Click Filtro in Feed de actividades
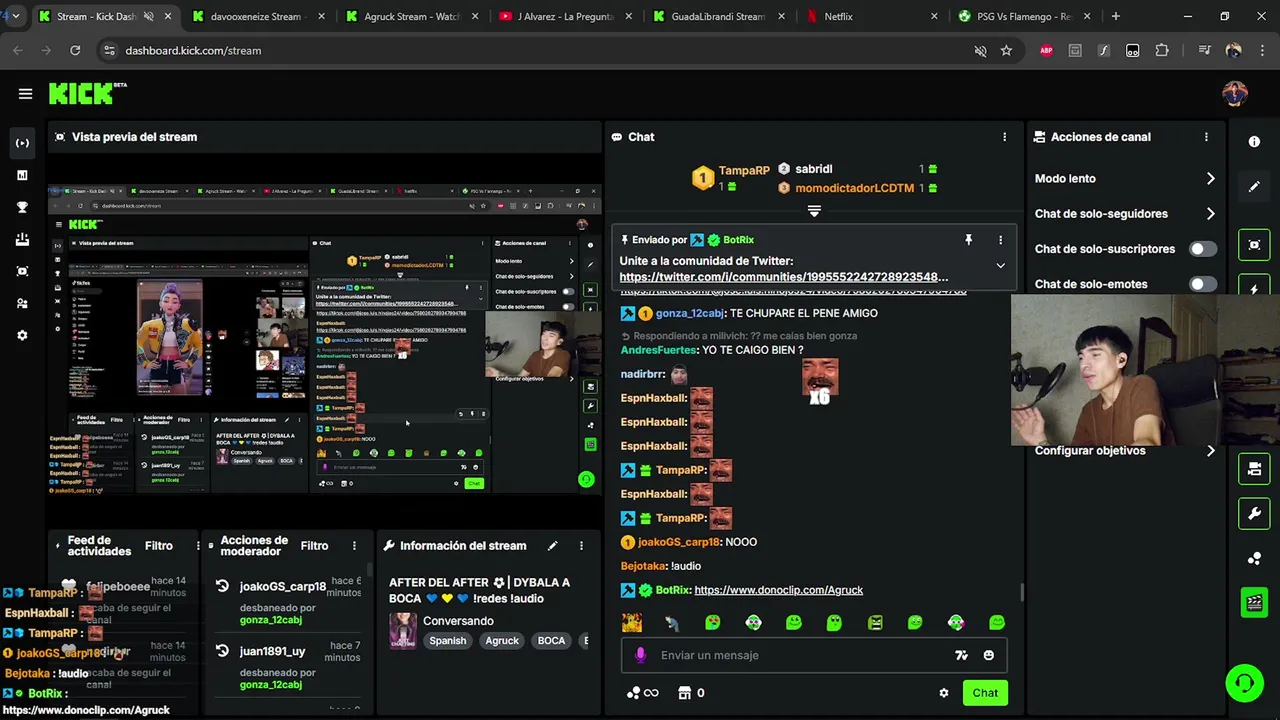Image resolution: width=1280 pixels, height=720 pixels. 158,546
